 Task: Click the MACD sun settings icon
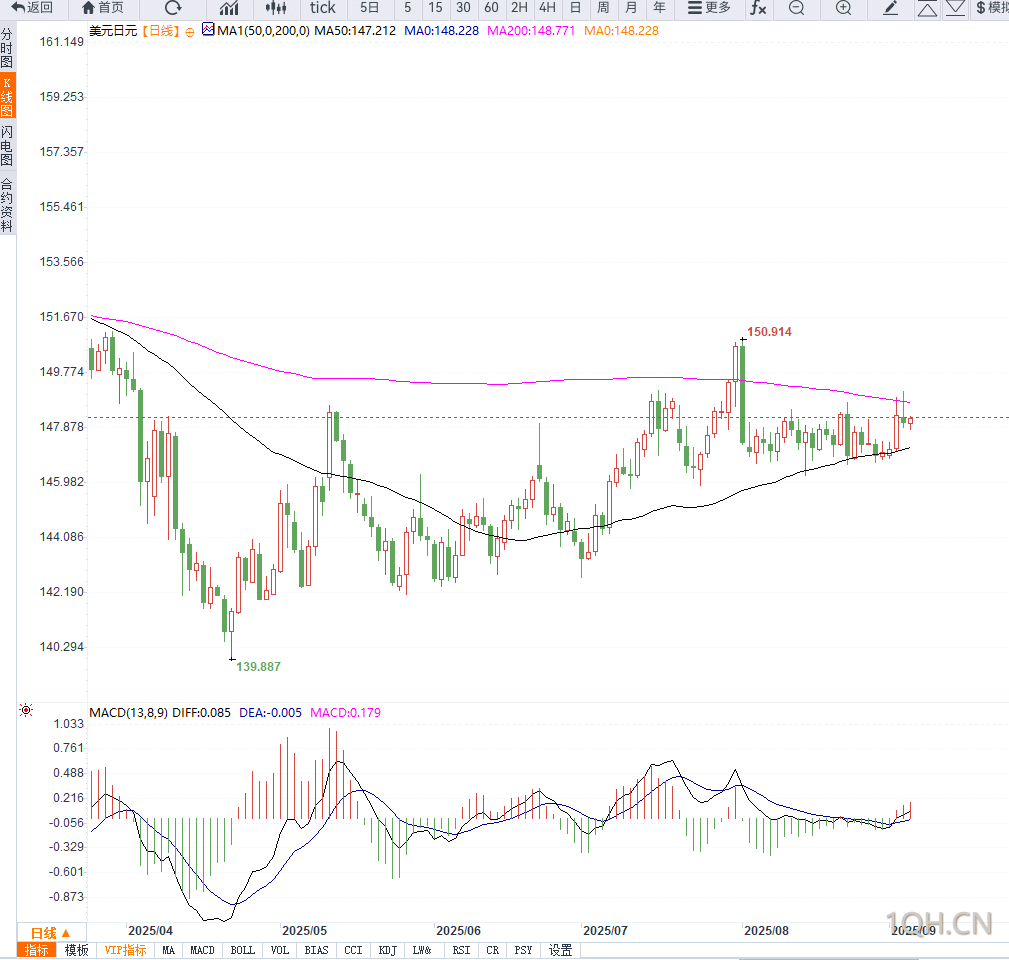(26, 710)
